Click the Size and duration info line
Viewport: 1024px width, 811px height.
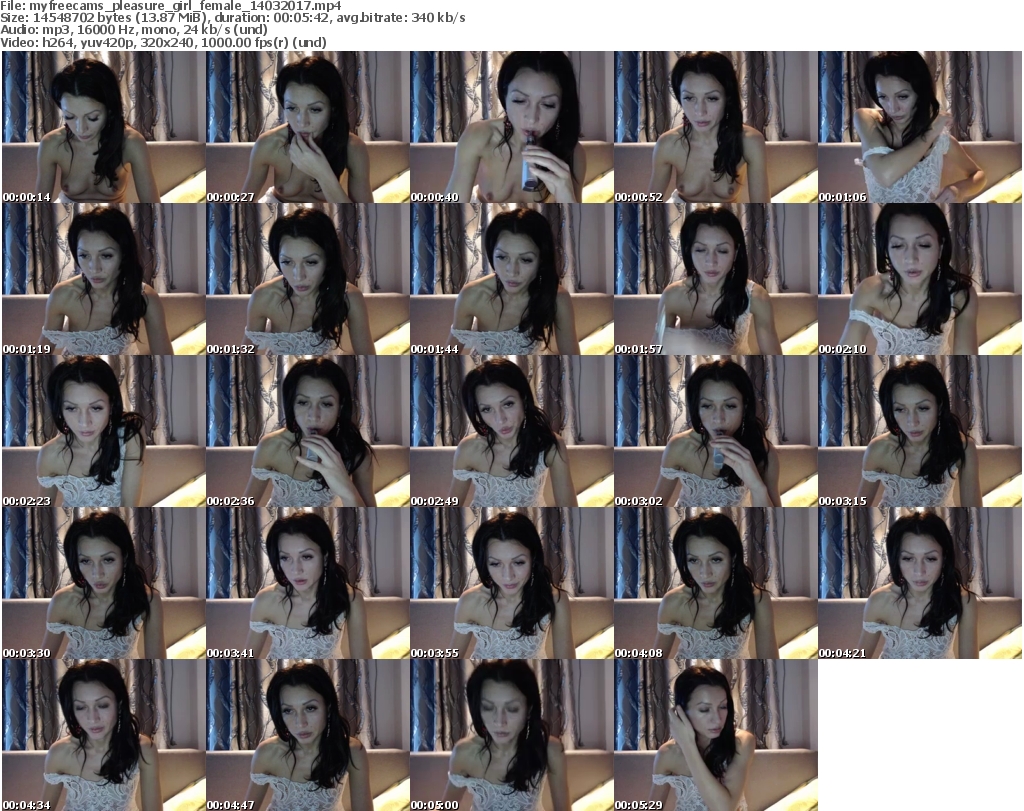(233, 18)
